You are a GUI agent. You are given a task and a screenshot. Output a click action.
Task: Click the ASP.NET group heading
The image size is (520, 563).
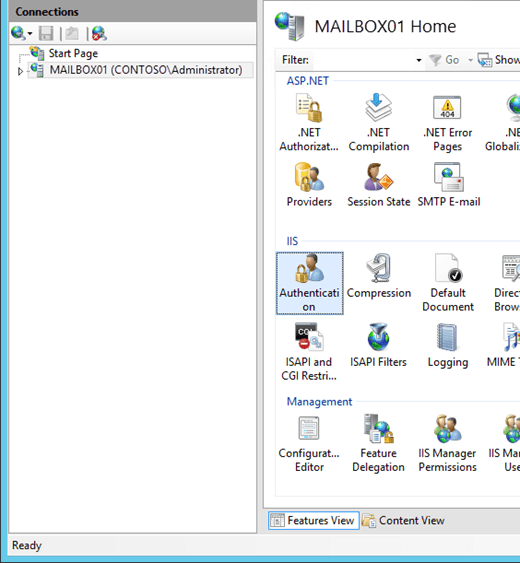307,81
